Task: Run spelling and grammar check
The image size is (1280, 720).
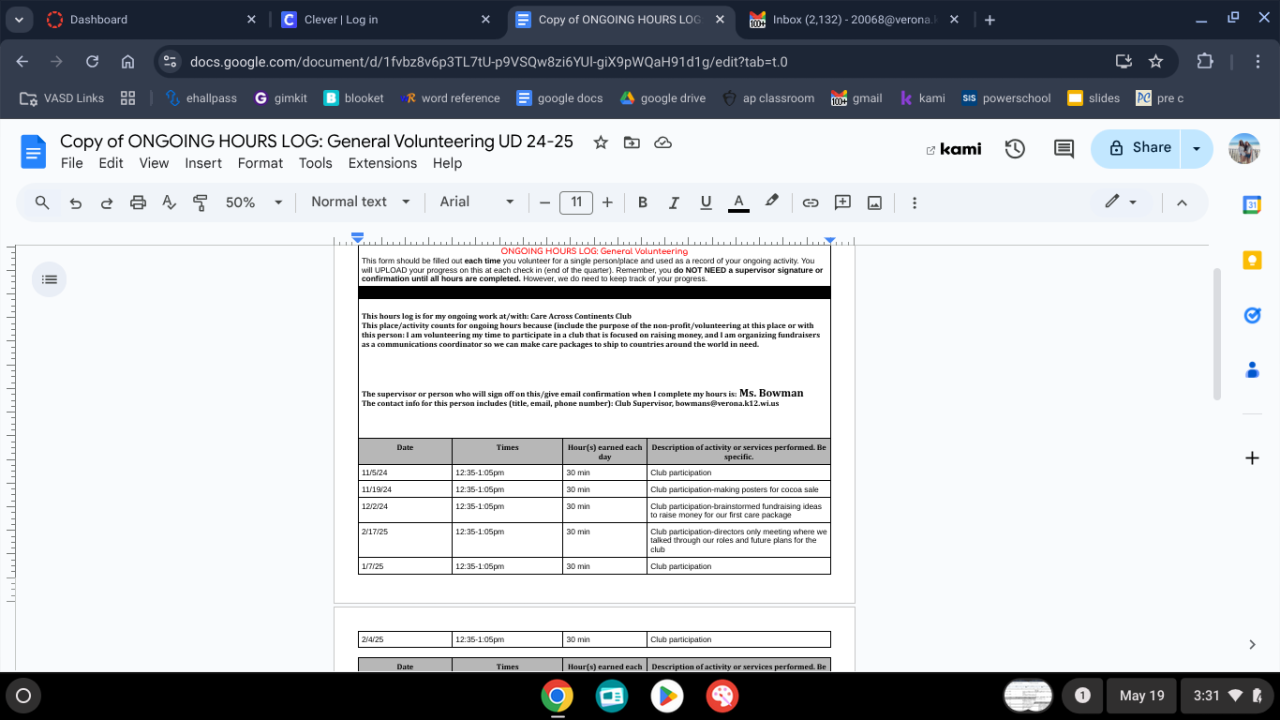Action: [169, 202]
